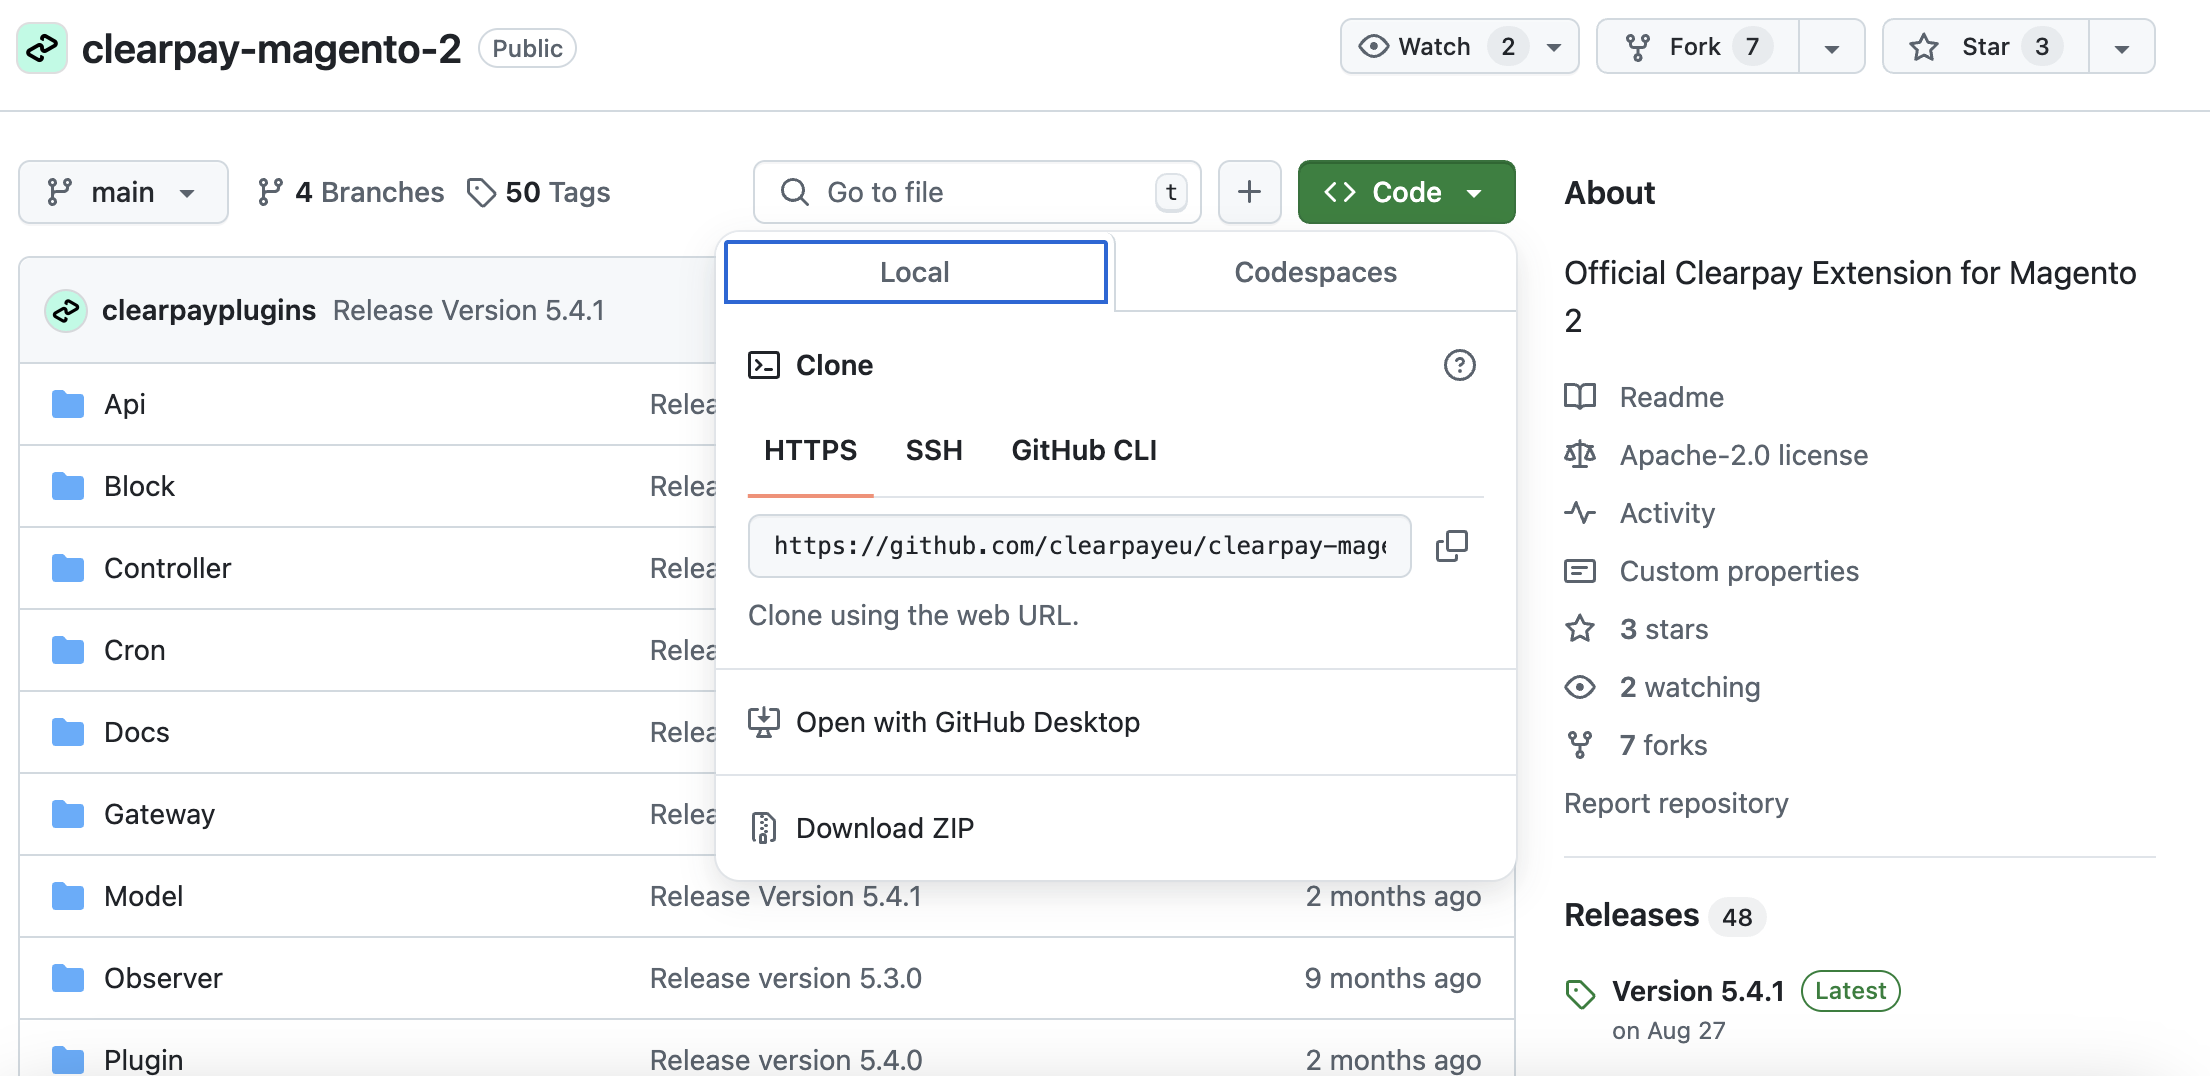
Task: Click the clearpayplugins commit author avatar
Action: click(66, 311)
